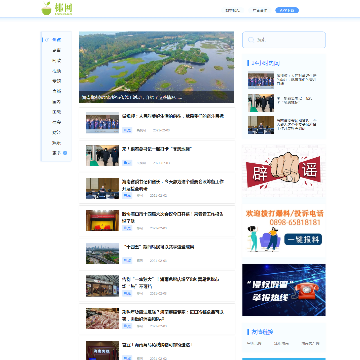Click the blue tag under the red auditorium article
The height and width of the screenshot is (360, 360).
point(127,228)
